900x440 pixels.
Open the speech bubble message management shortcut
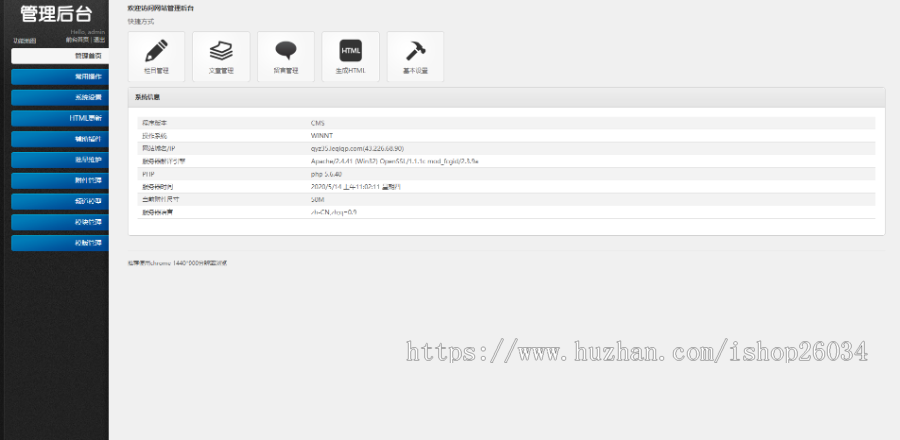pos(286,56)
